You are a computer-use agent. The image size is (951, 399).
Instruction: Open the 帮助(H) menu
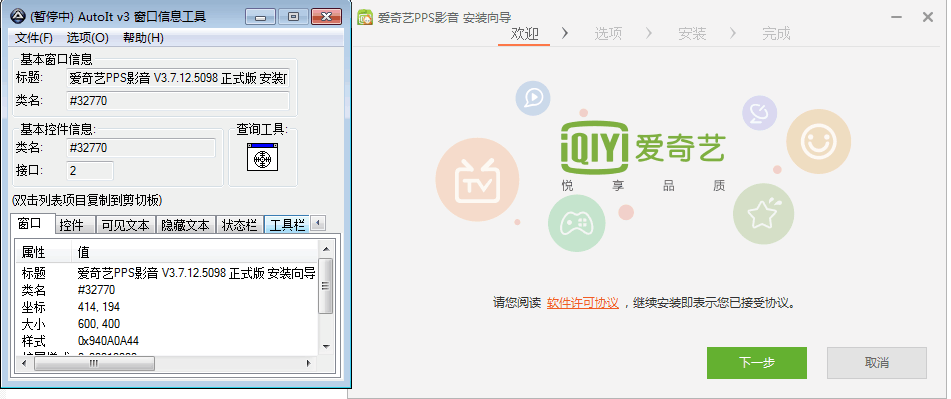[143, 38]
